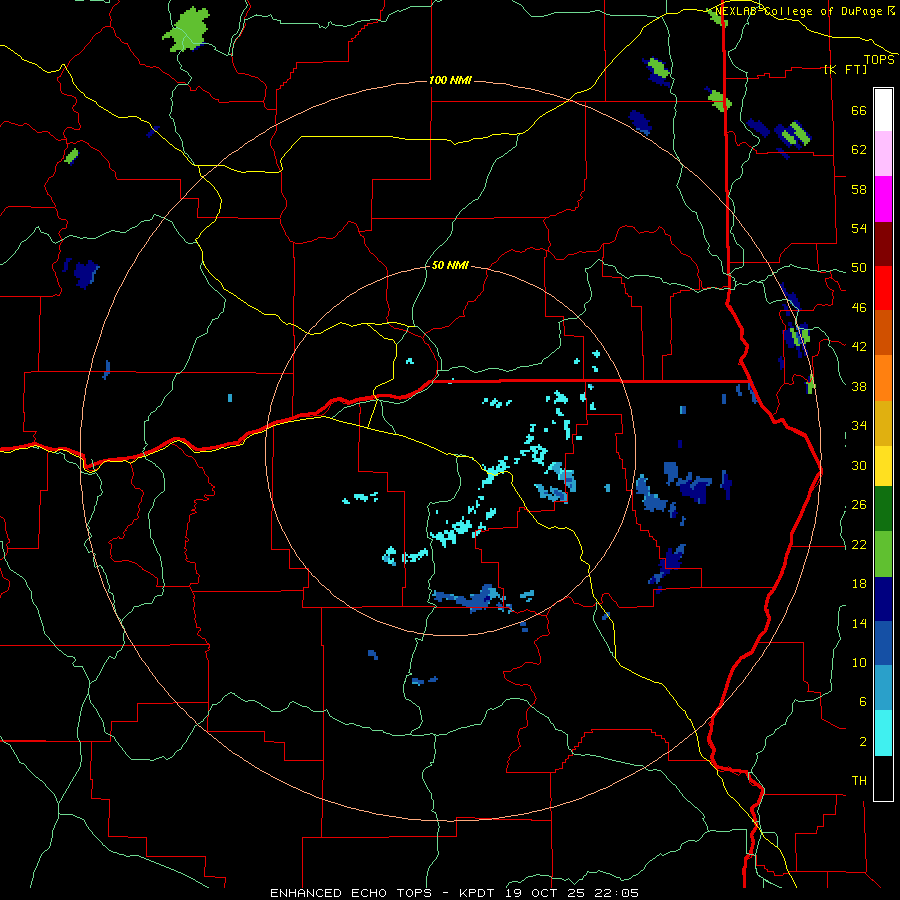Image resolution: width=900 pixels, height=900 pixels.
Task: Click the legend value '54'
Action: pyautogui.click(x=859, y=228)
